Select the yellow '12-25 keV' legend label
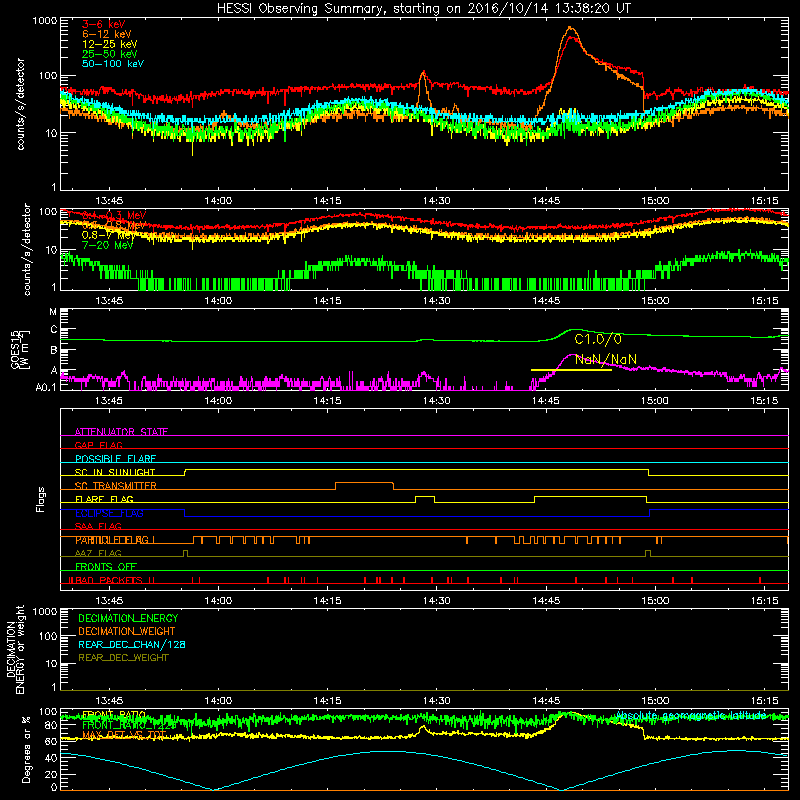The width and height of the screenshot is (800, 800). 109,44
